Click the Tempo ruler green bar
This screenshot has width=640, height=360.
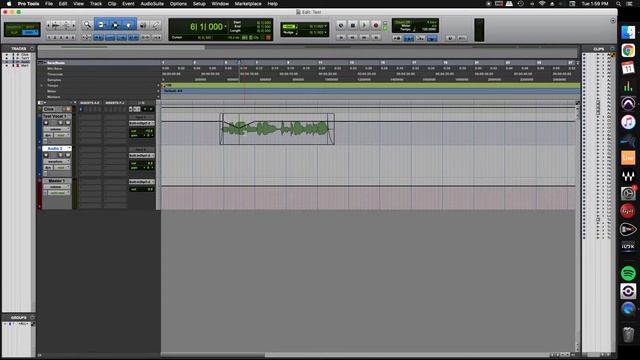pyautogui.click(x=371, y=85)
